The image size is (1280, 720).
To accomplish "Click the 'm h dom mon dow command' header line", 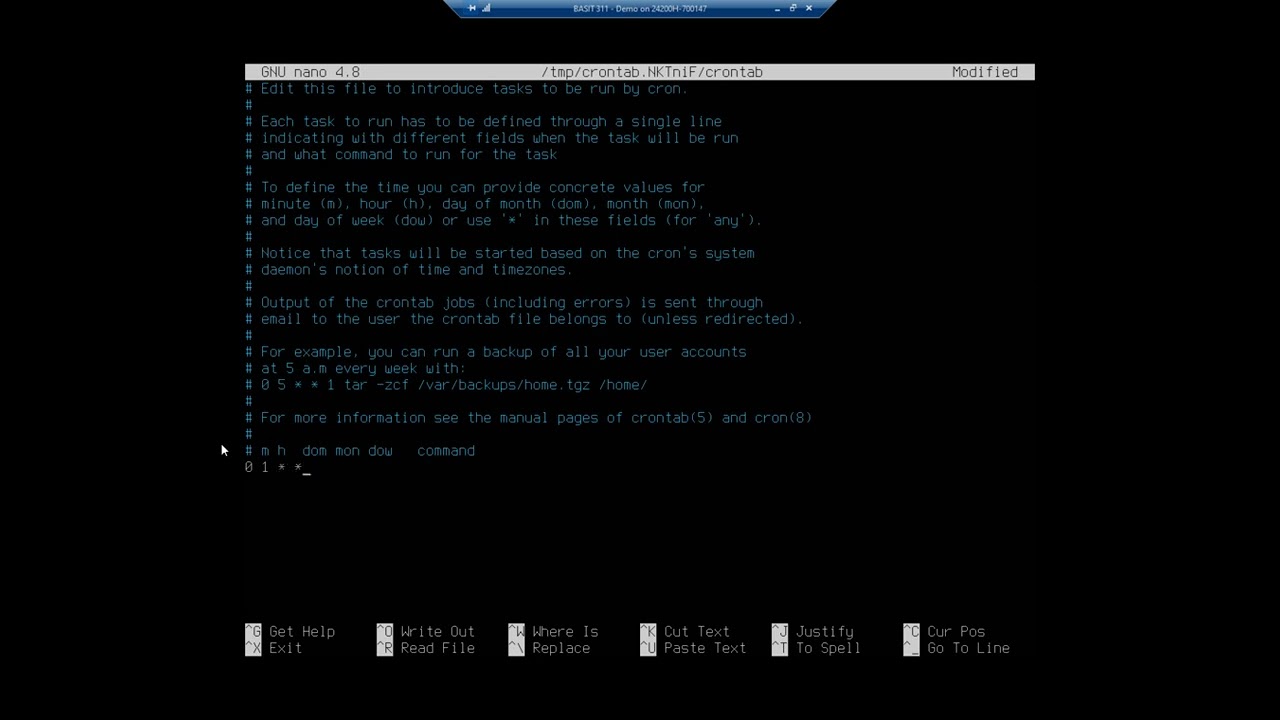I will coord(360,451).
